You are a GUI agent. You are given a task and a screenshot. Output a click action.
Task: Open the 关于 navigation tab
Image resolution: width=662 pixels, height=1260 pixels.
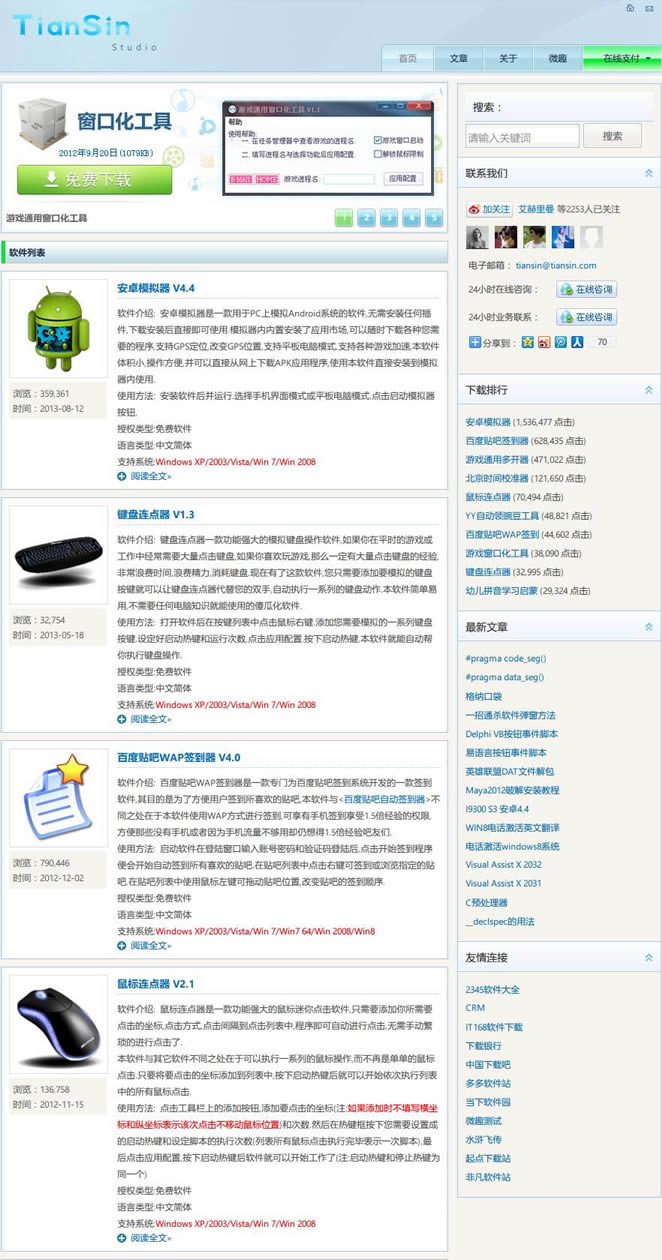(508, 58)
